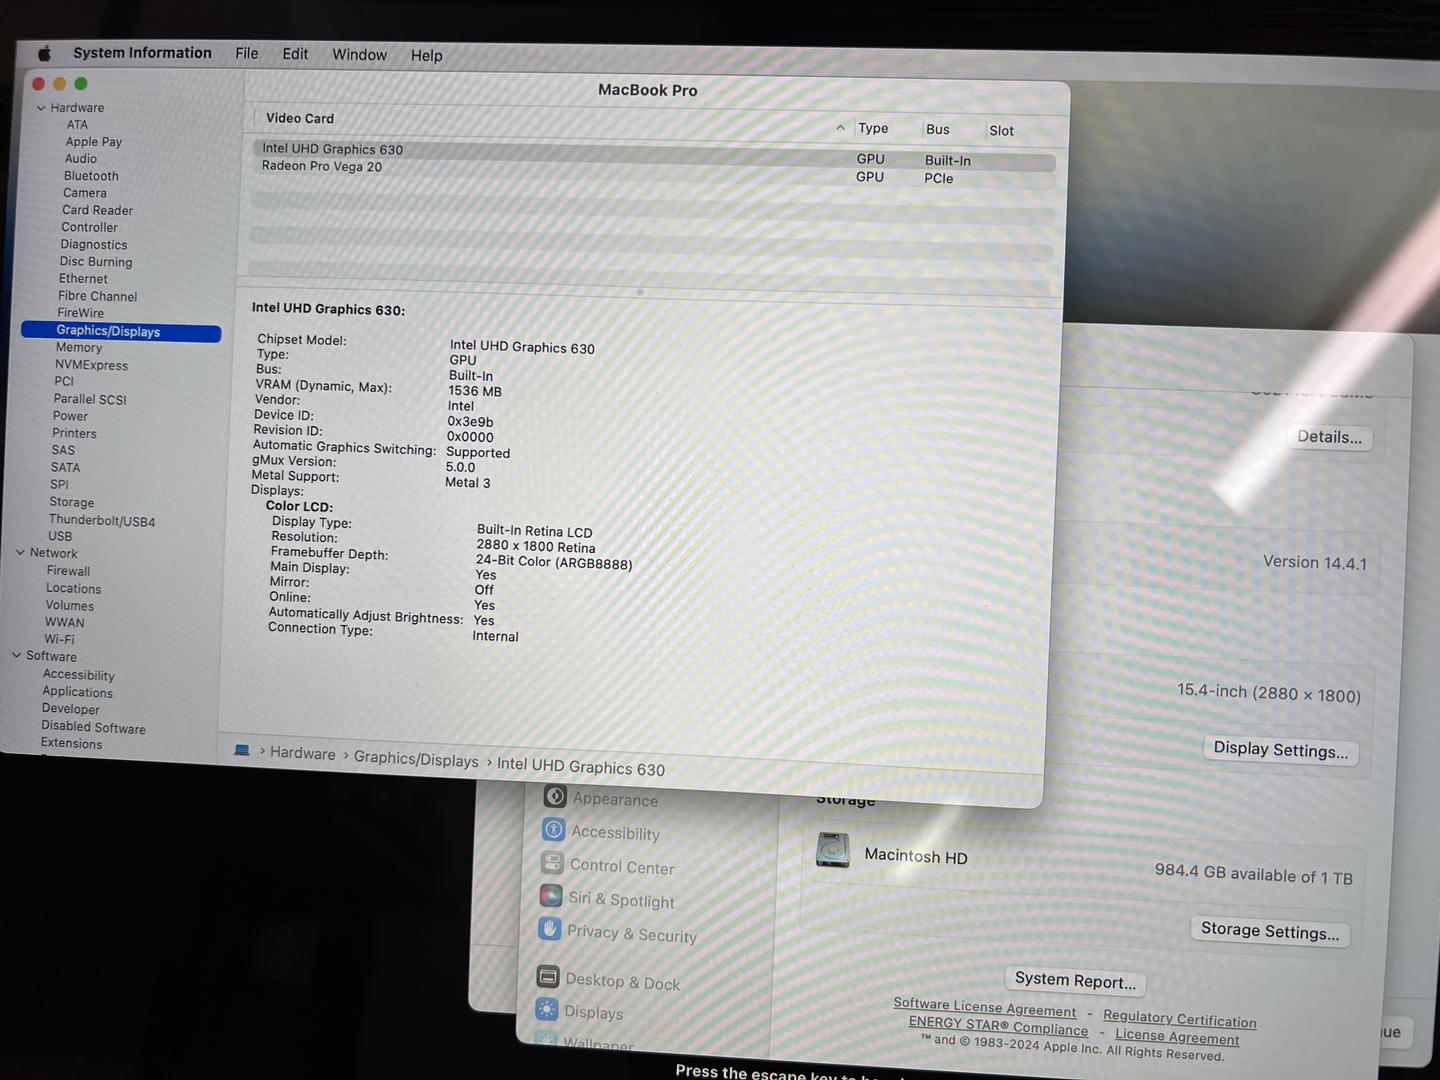Screen dimensions: 1440x1080
Task: Click Hardware in the path bar
Action: (x=302, y=754)
